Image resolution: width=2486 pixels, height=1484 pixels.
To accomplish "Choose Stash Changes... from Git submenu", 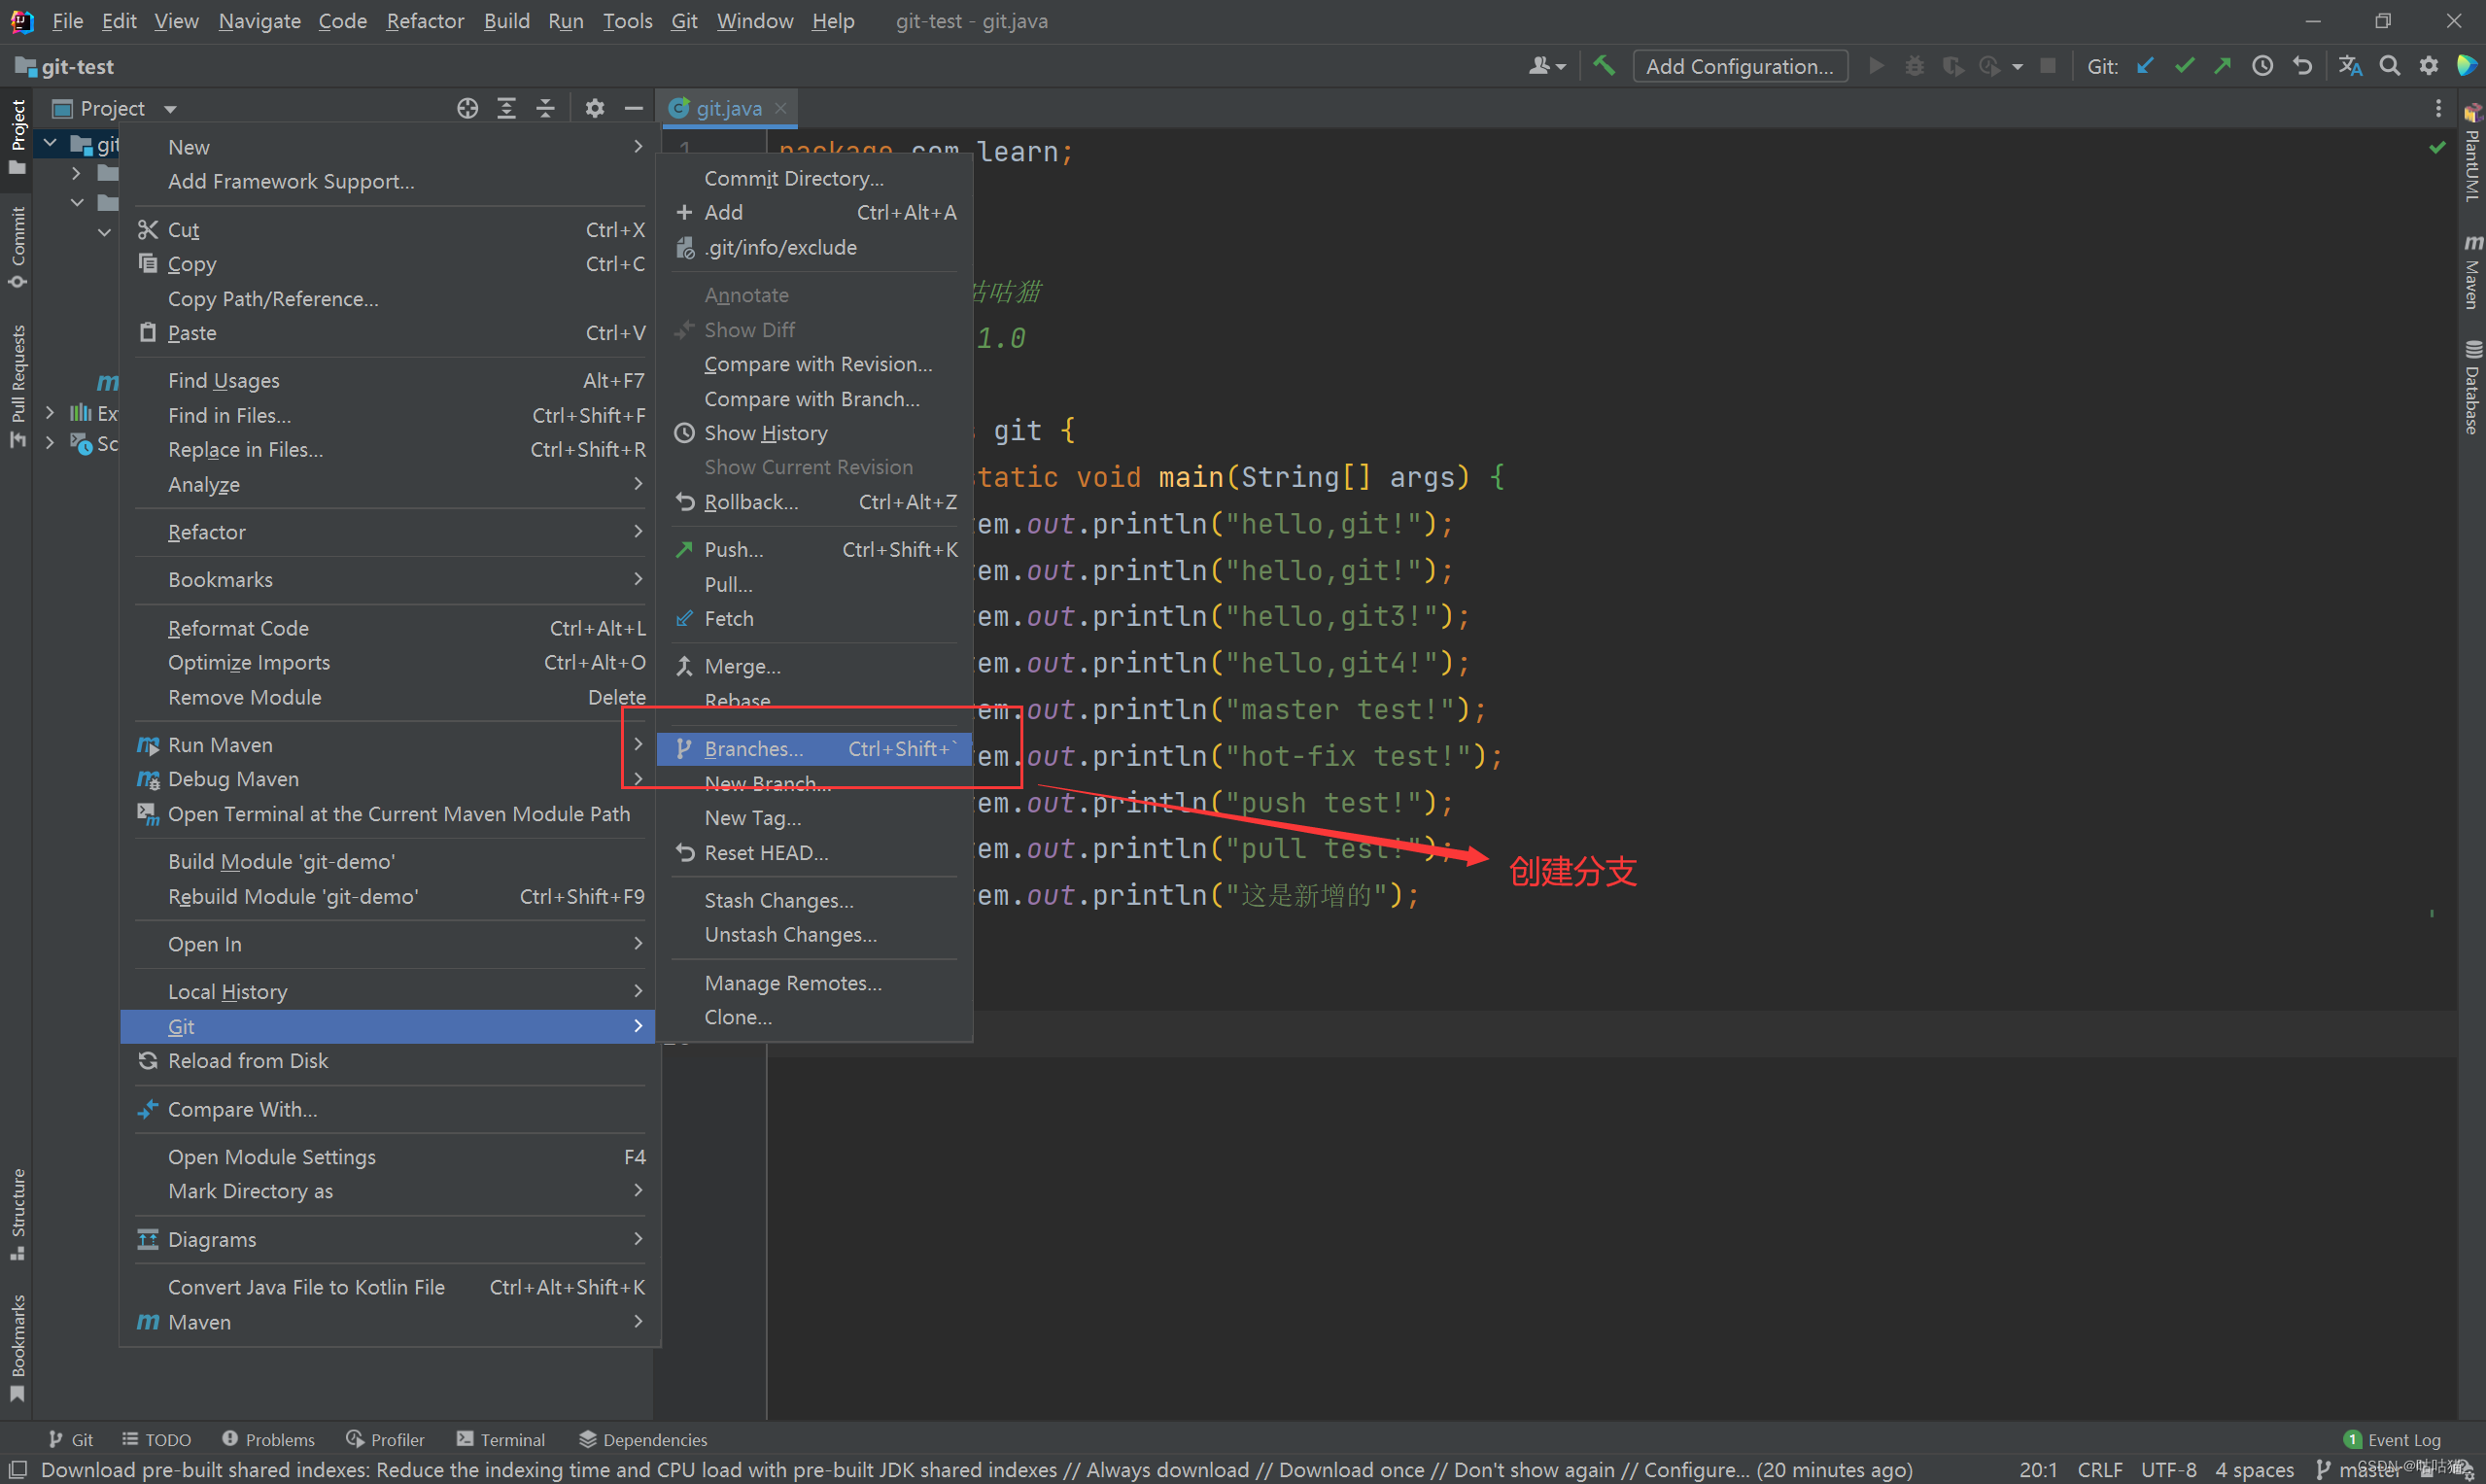I will (x=778, y=900).
